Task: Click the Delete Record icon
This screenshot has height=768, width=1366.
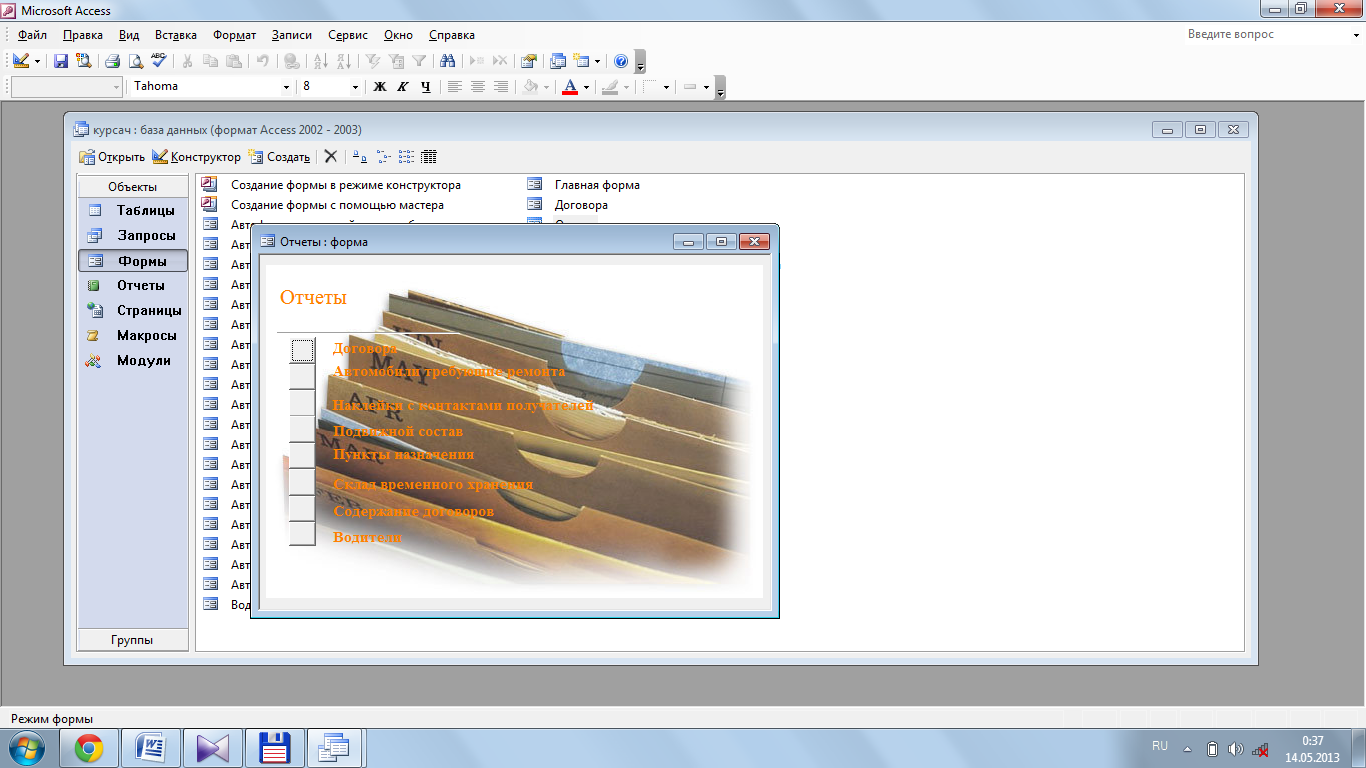Action: pyautogui.click(x=500, y=61)
